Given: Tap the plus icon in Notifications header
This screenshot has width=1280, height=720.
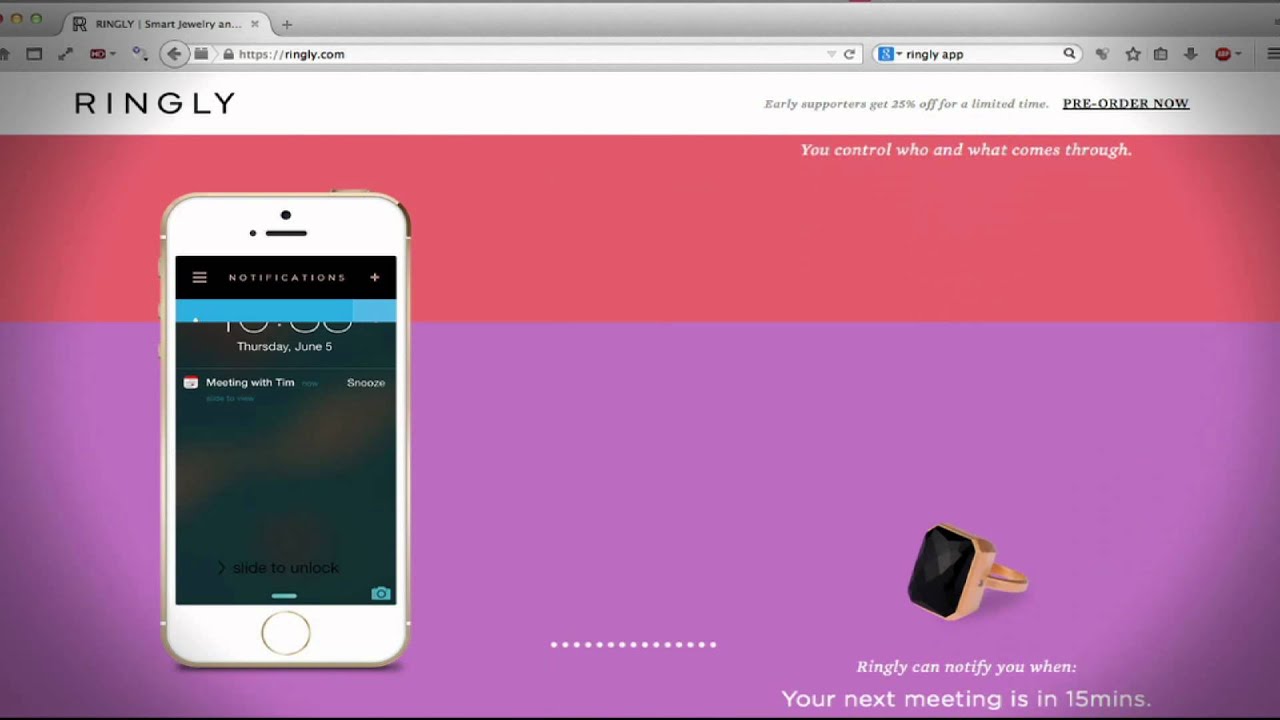Looking at the screenshot, I should [x=375, y=277].
